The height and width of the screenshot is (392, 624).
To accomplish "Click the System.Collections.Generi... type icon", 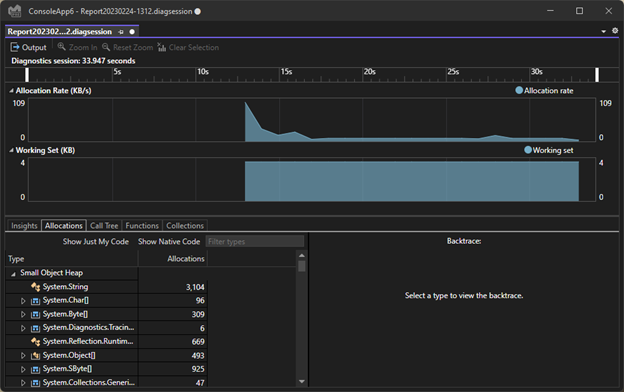I will [x=35, y=383].
